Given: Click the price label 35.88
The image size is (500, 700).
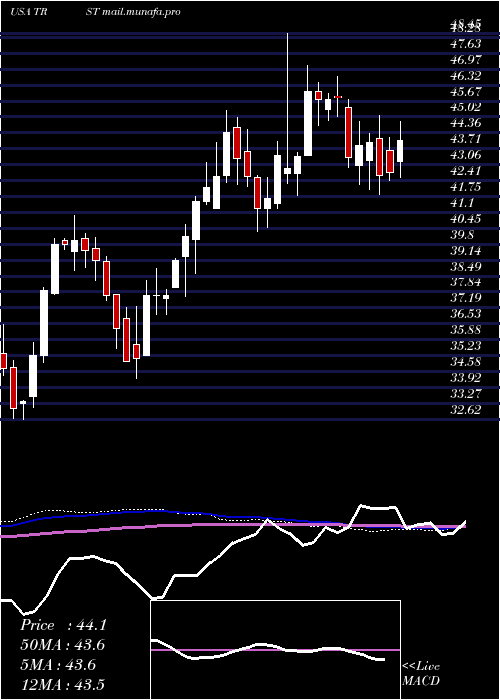Looking at the screenshot, I should point(466,329).
